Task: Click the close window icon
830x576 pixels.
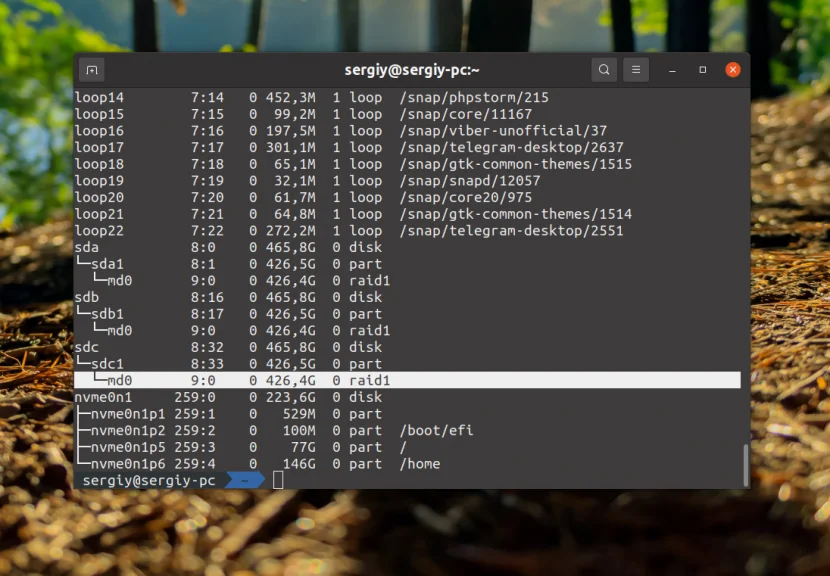Action: tap(733, 69)
